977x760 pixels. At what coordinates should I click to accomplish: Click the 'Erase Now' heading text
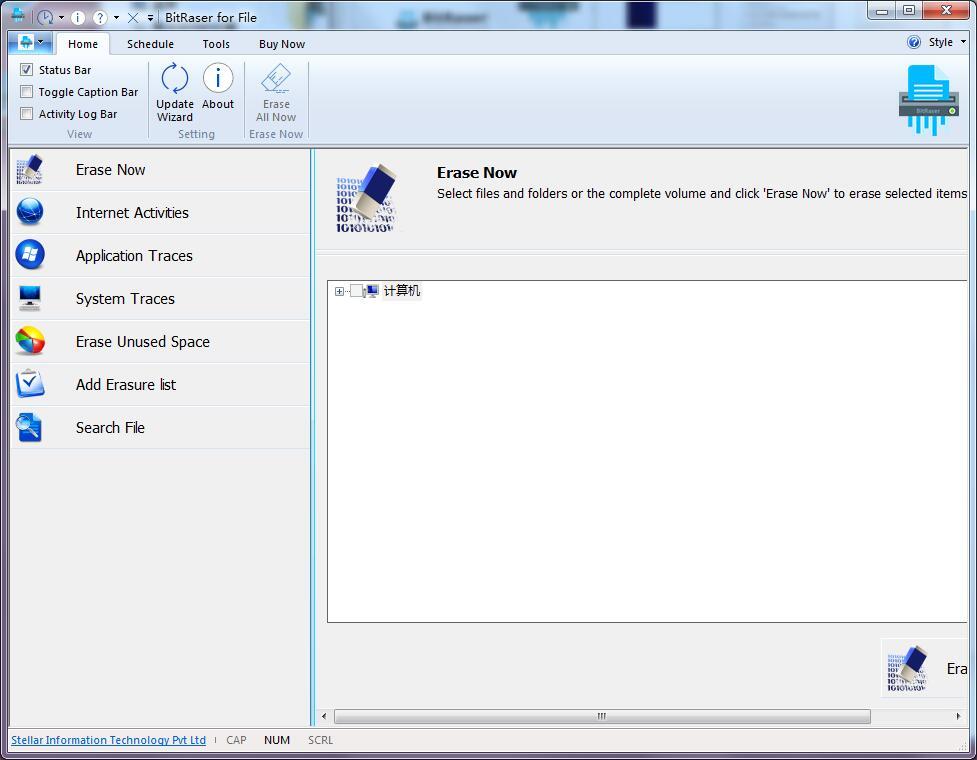coord(477,173)
